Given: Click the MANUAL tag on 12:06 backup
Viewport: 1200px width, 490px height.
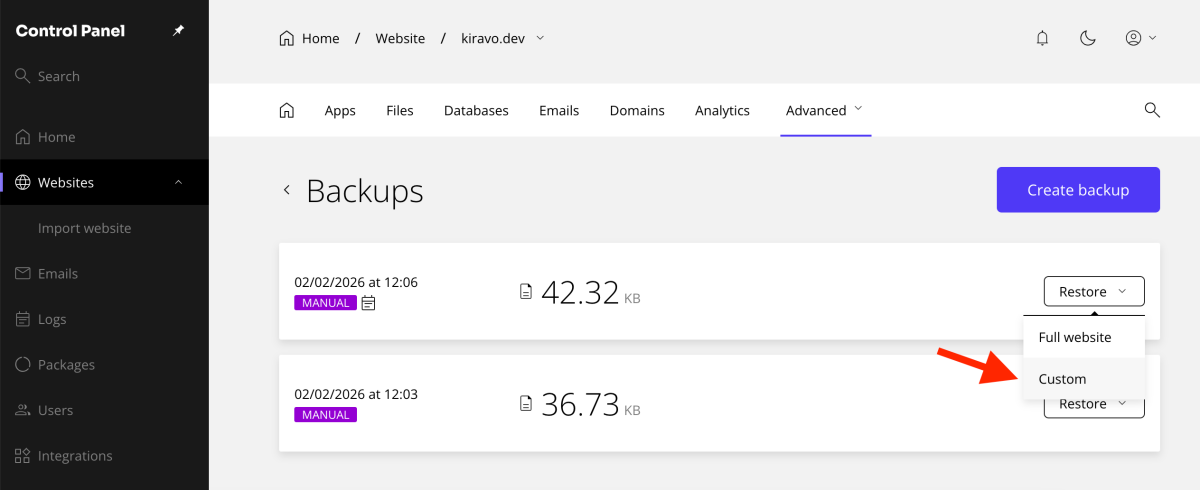Looking at the screenshot, I should (x=325, y=303).
